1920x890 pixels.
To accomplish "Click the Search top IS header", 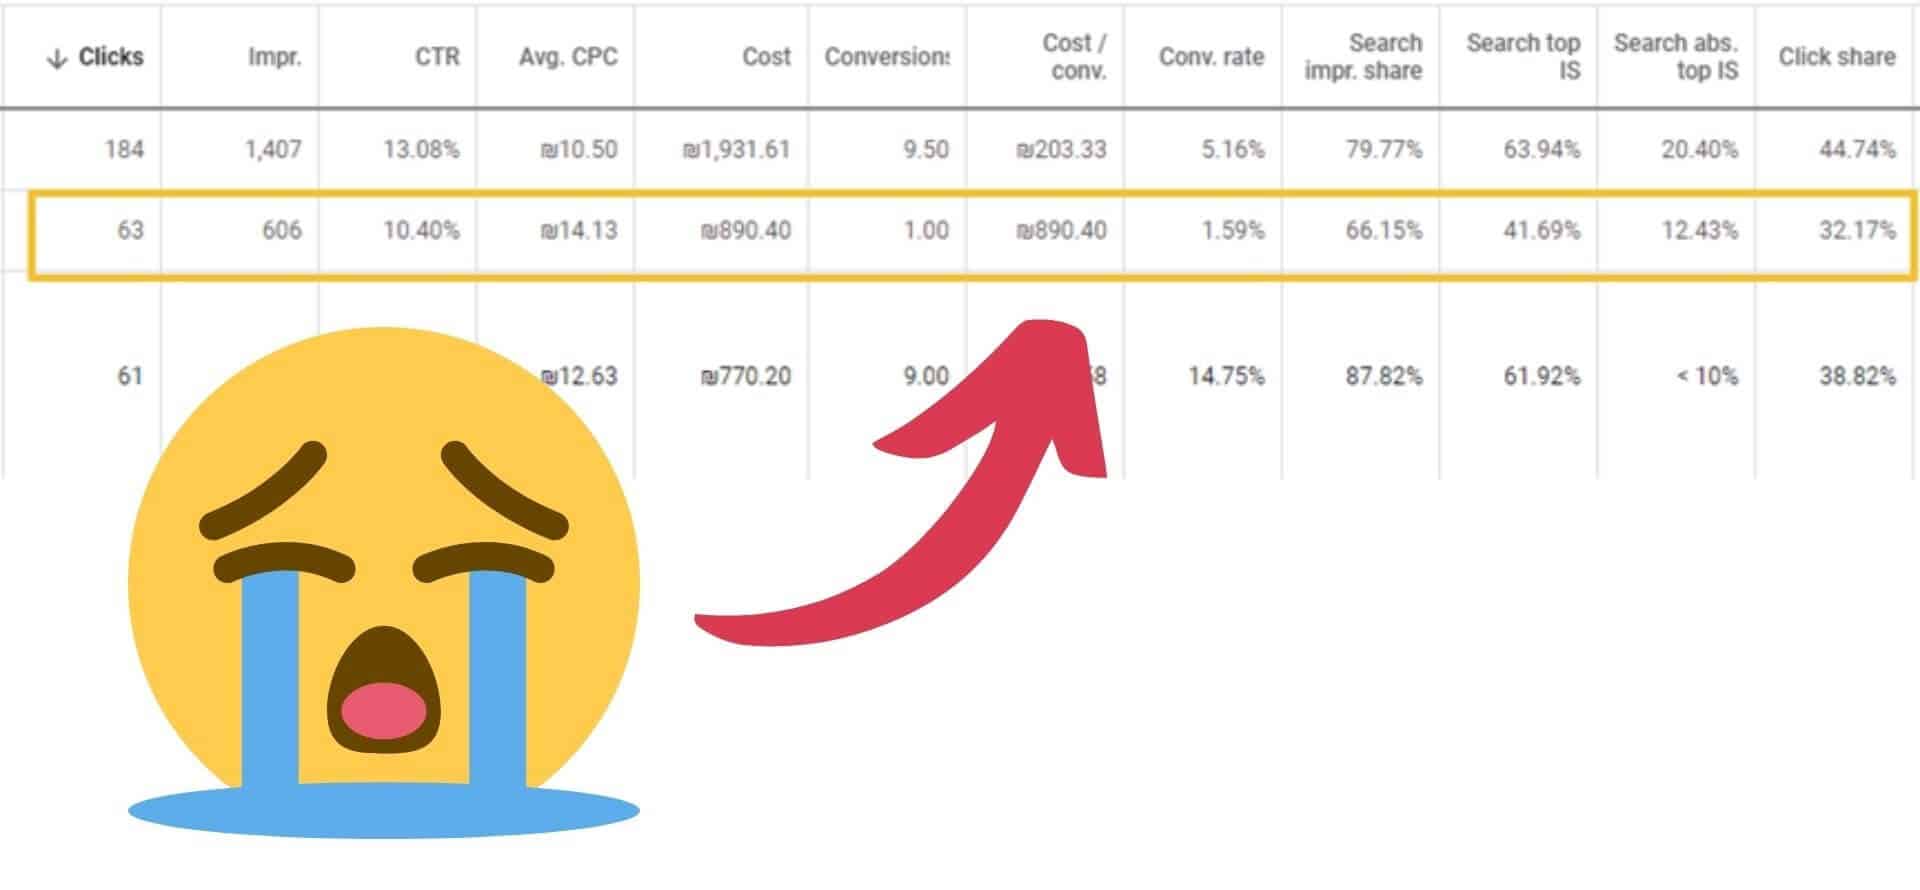I will (x=1523, y=57).
